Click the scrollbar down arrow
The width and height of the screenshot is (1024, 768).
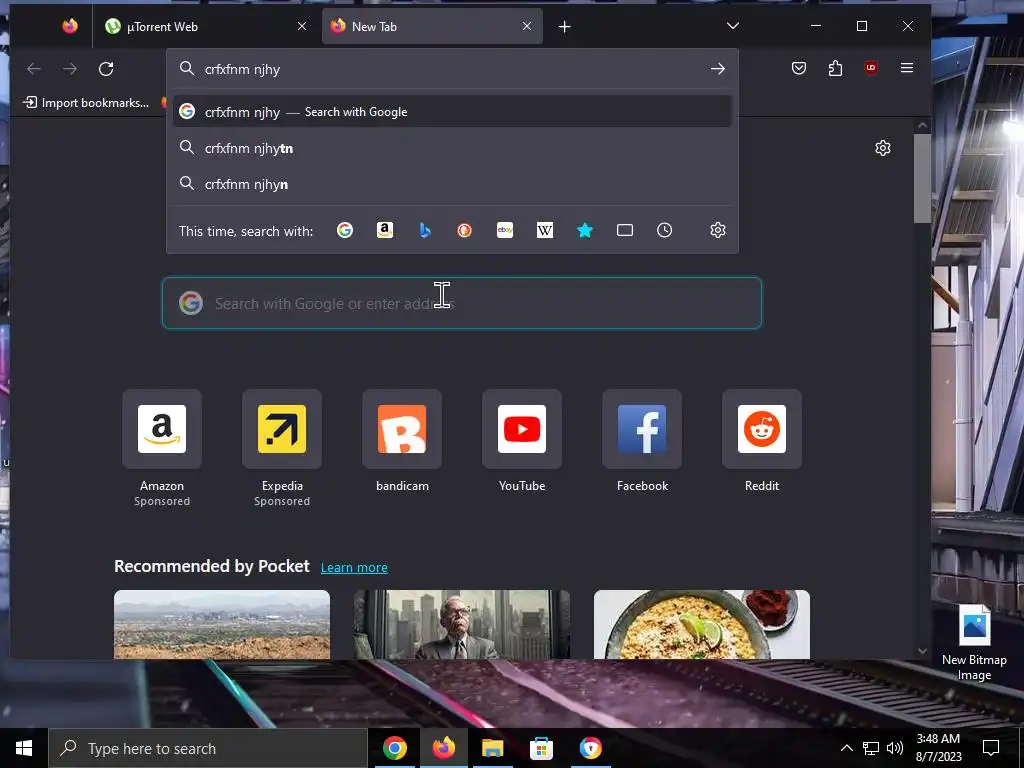click(922, 650)
